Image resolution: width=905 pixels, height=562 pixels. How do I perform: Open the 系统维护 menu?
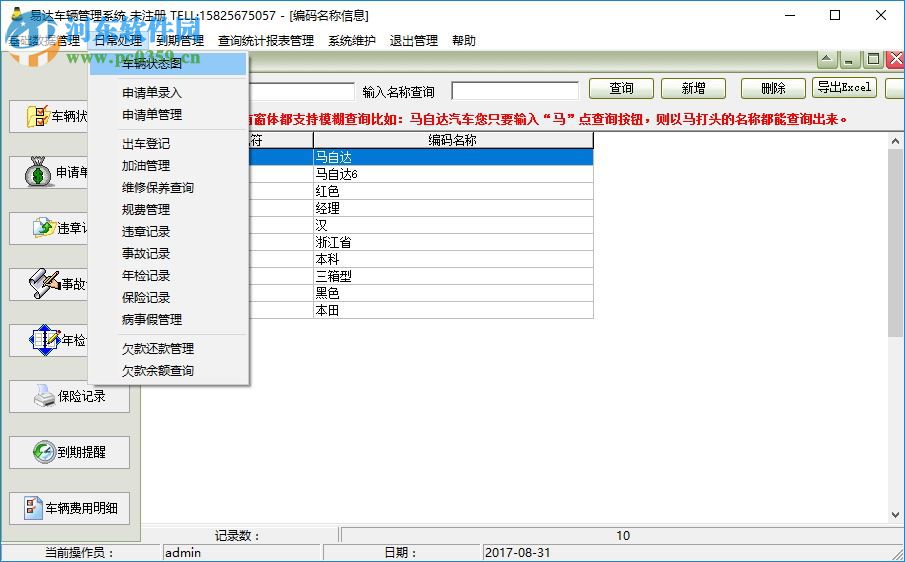click(x=352, y=40)
